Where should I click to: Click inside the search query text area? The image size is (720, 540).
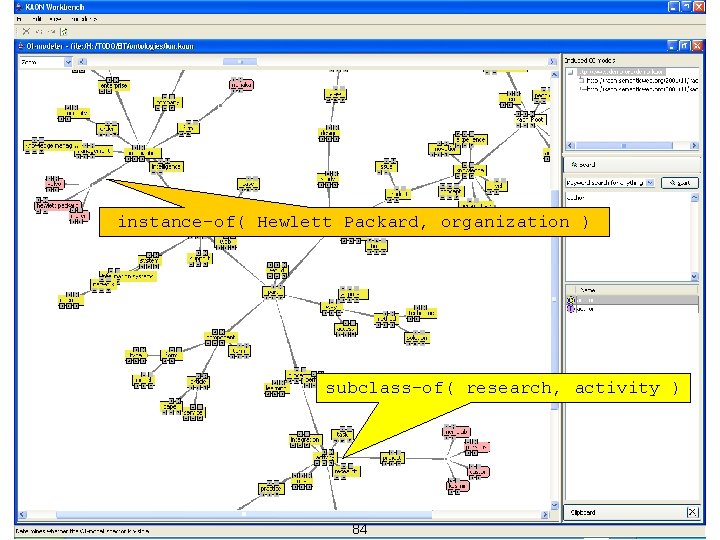(627, 236)
